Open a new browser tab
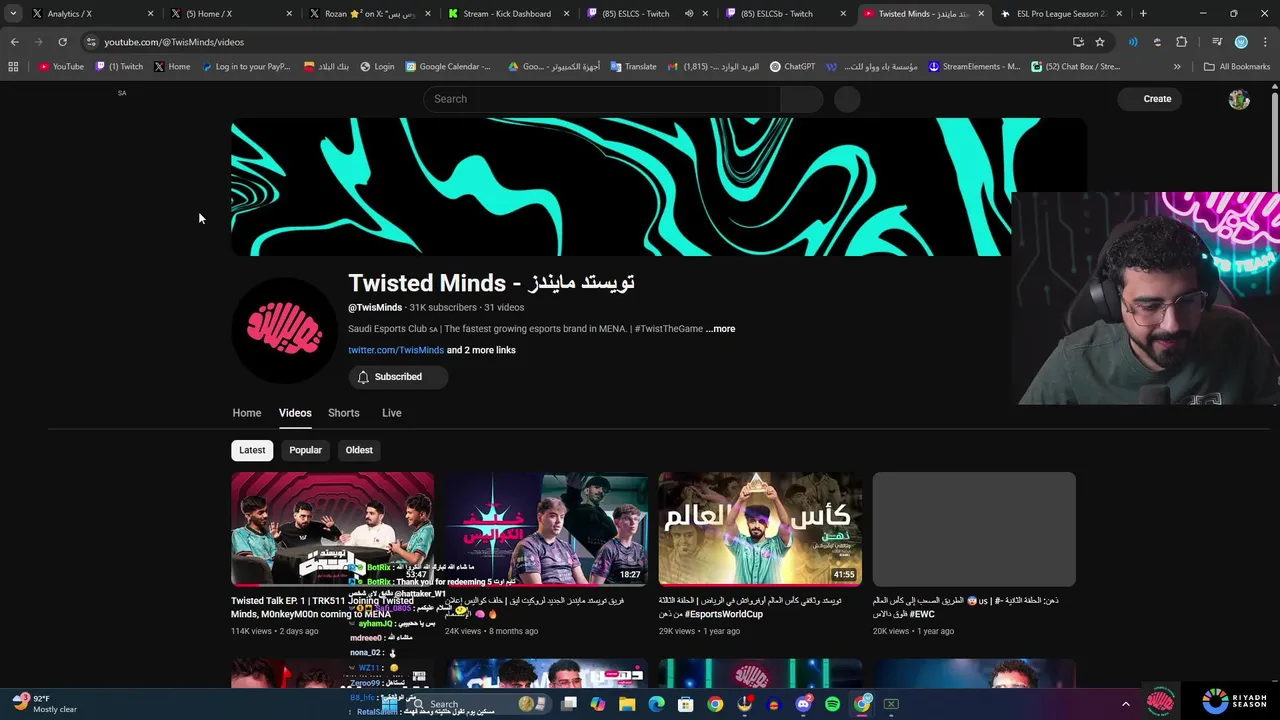Screen dimensions: 1280x720 (1143, 14)
